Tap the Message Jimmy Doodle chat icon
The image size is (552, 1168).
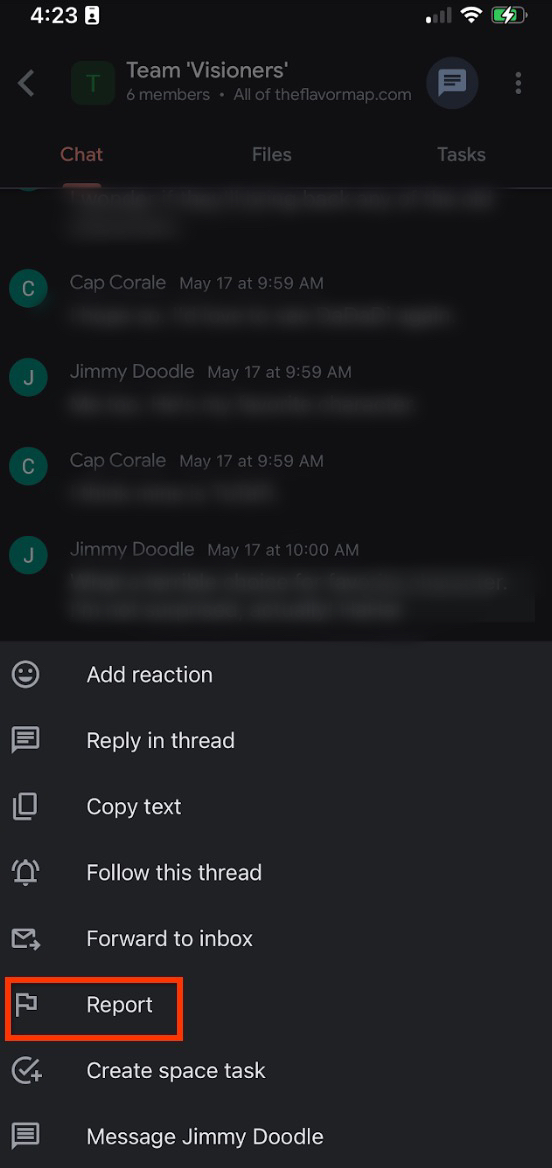click(25, 1137)
